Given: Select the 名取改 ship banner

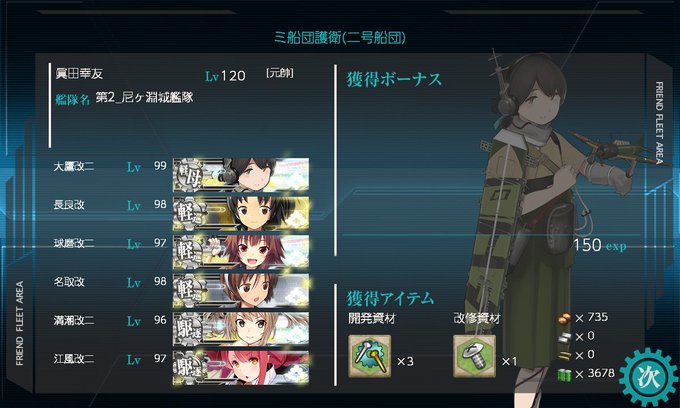Looking at the screenshot, I should click(241, 290).
